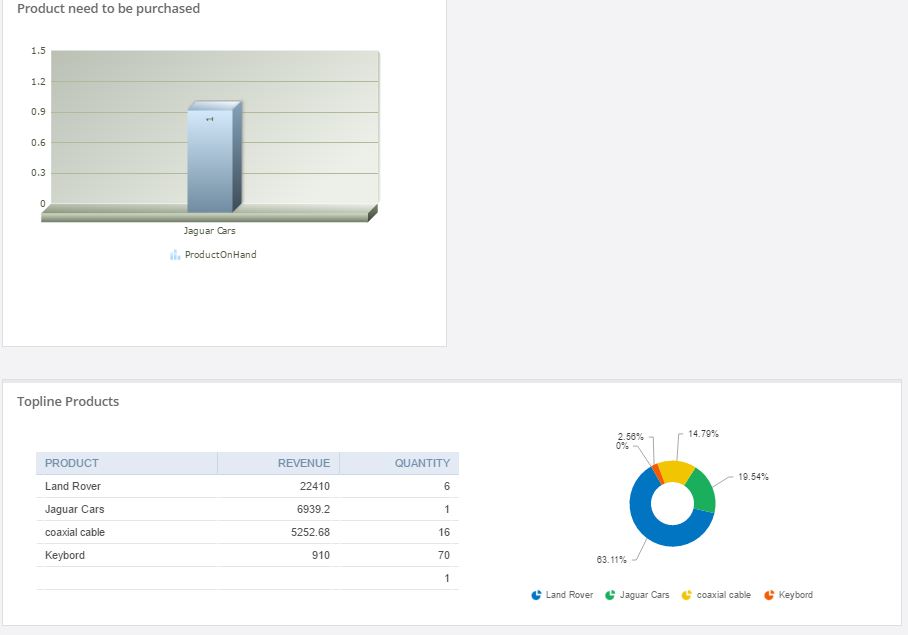Screen dimensions: 908x635
Task: Click the 0.3 y-axis label
Action: 38,172
